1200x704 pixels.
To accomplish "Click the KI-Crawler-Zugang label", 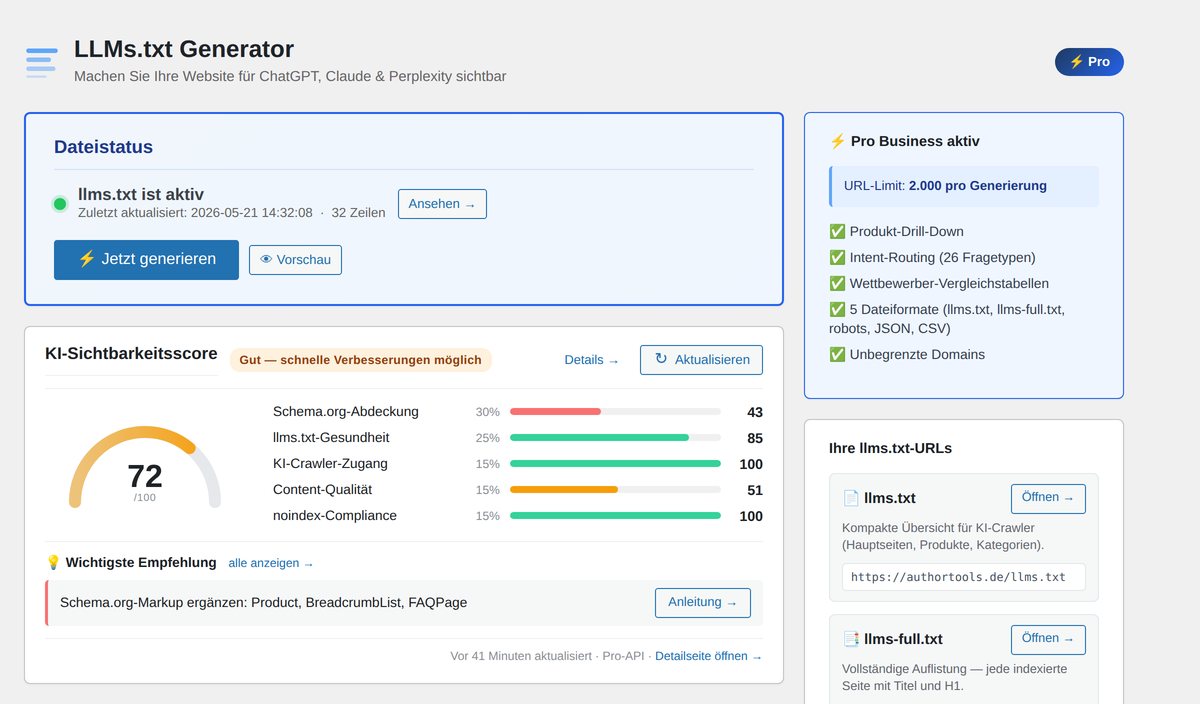I will click(x=330, y=464).
